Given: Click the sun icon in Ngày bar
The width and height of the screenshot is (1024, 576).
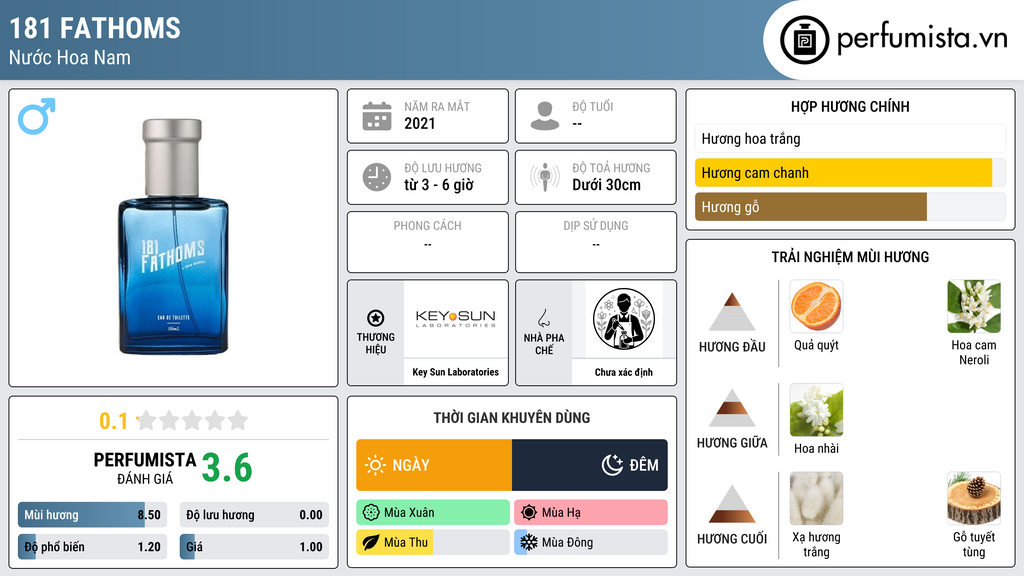Looking at the screenshot, I should (376, 465).
